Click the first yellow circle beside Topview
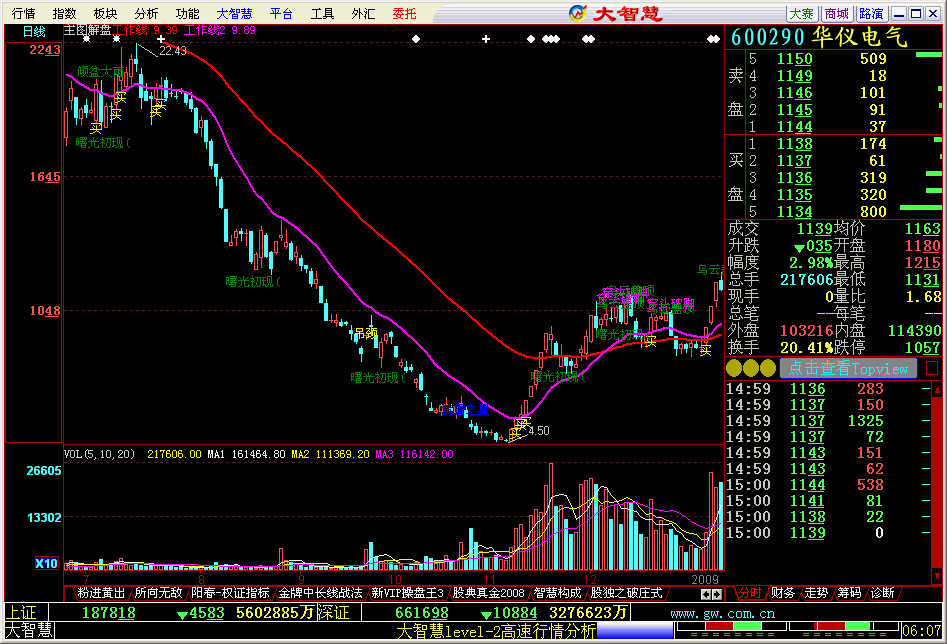Viewport: 947px width, 644px height. point(734,368)
